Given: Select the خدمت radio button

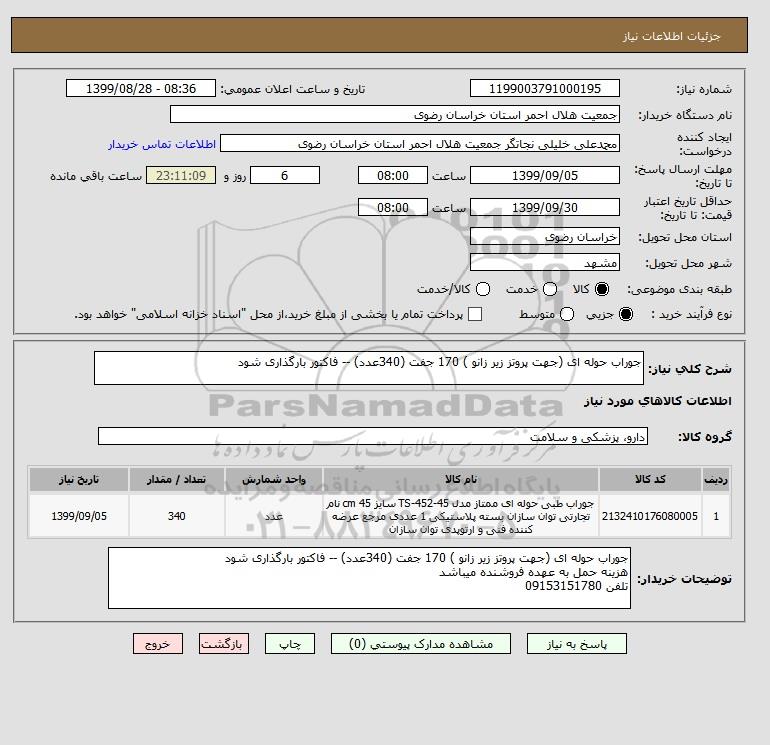Looking at the screenshot, I should click(550, 289).
